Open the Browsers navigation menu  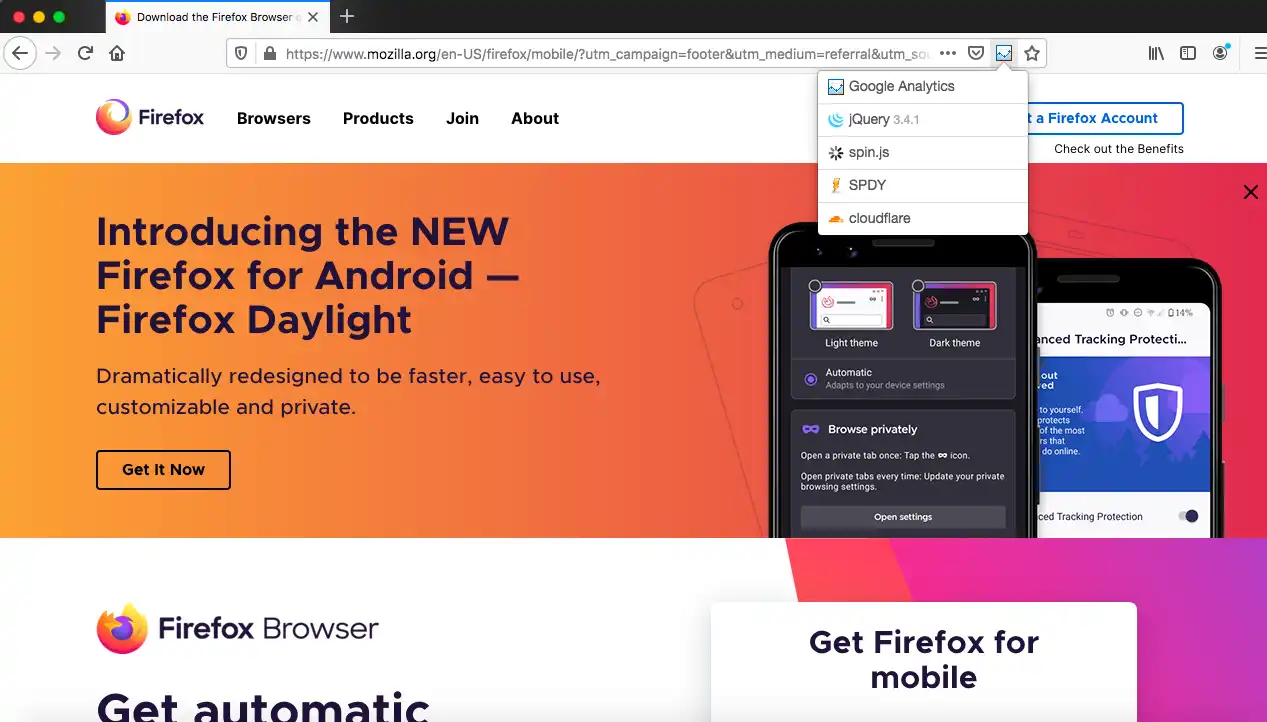tap(274, 118)
